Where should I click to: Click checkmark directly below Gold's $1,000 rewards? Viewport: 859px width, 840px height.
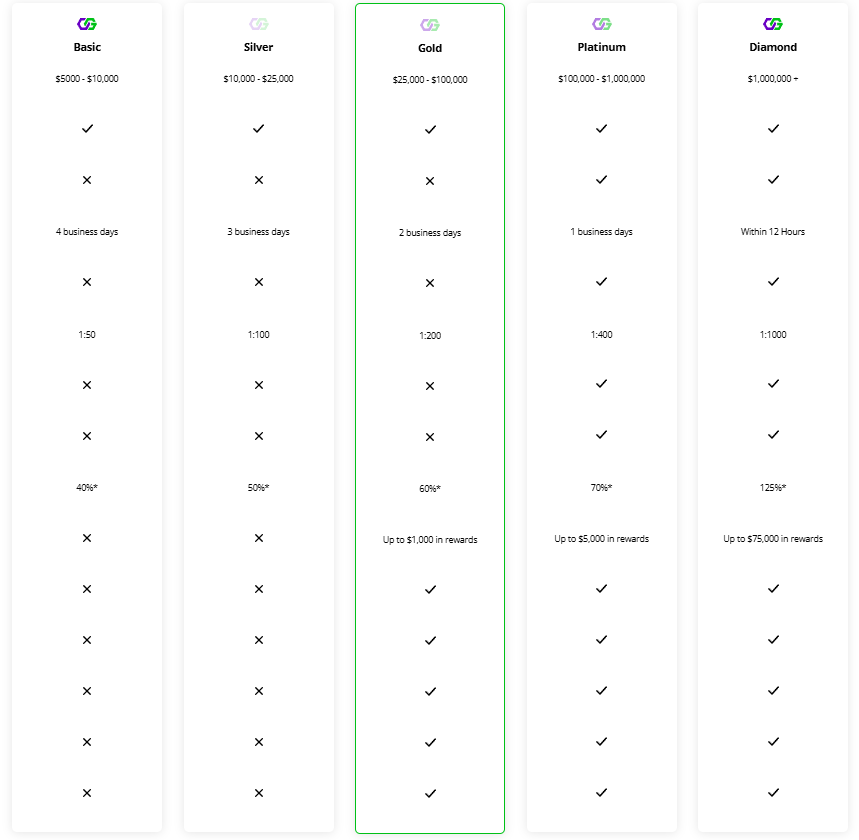click(x=430, y=590)
